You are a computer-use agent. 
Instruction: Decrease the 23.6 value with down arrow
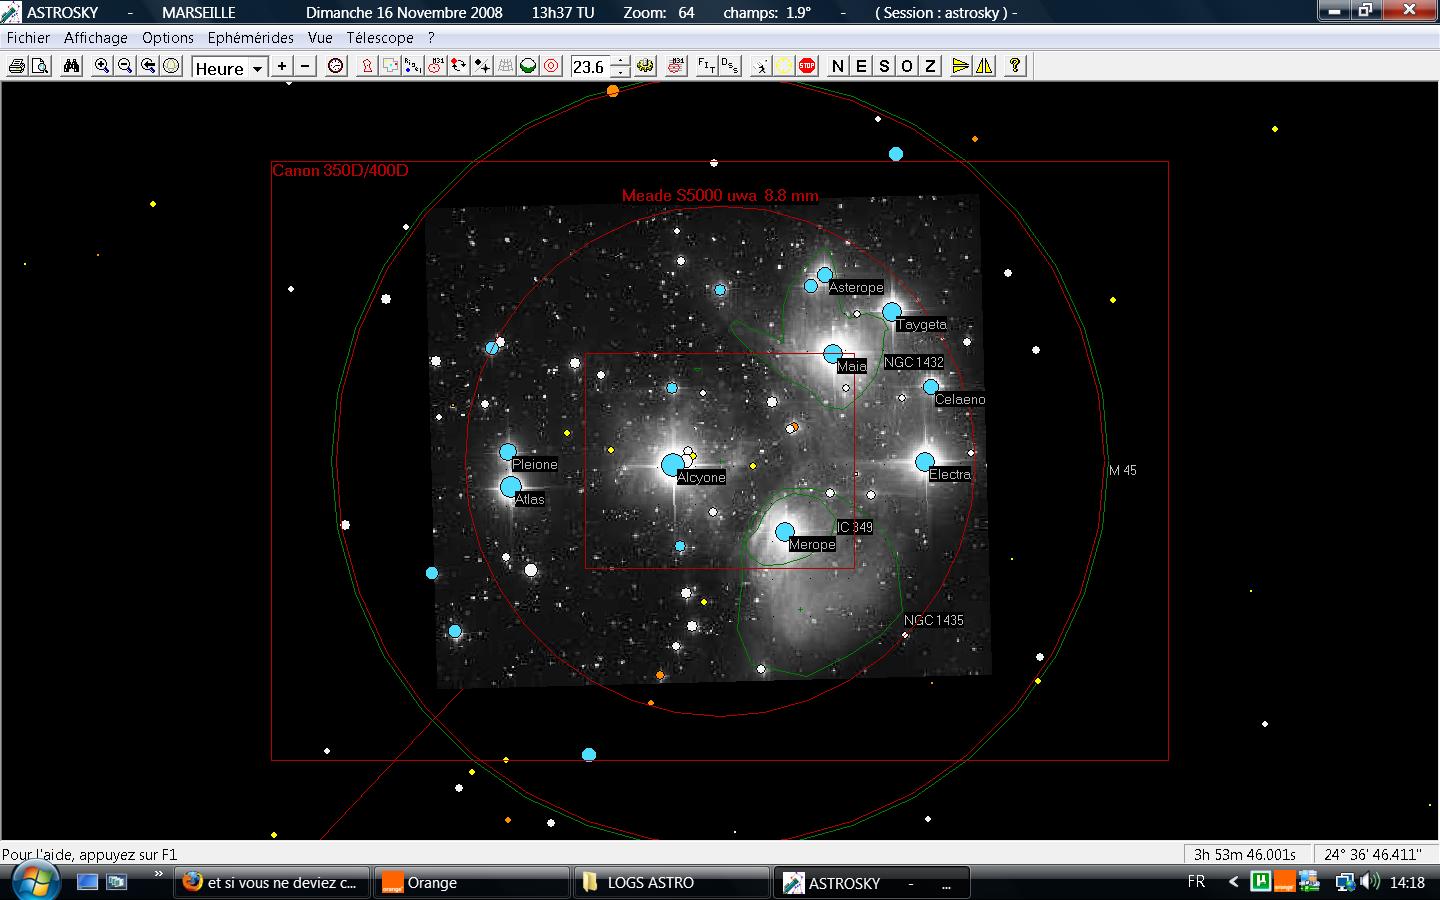coord(621,73)
